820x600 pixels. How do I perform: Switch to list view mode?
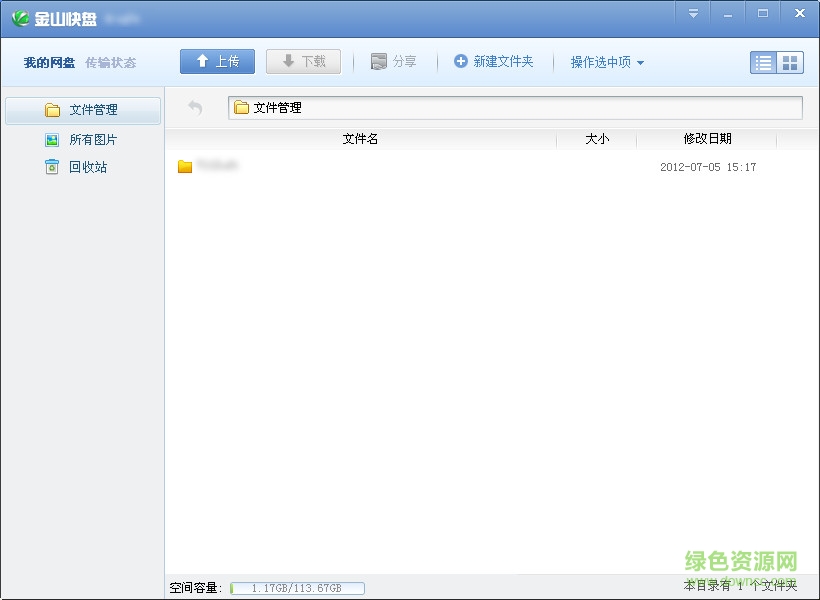762,62
